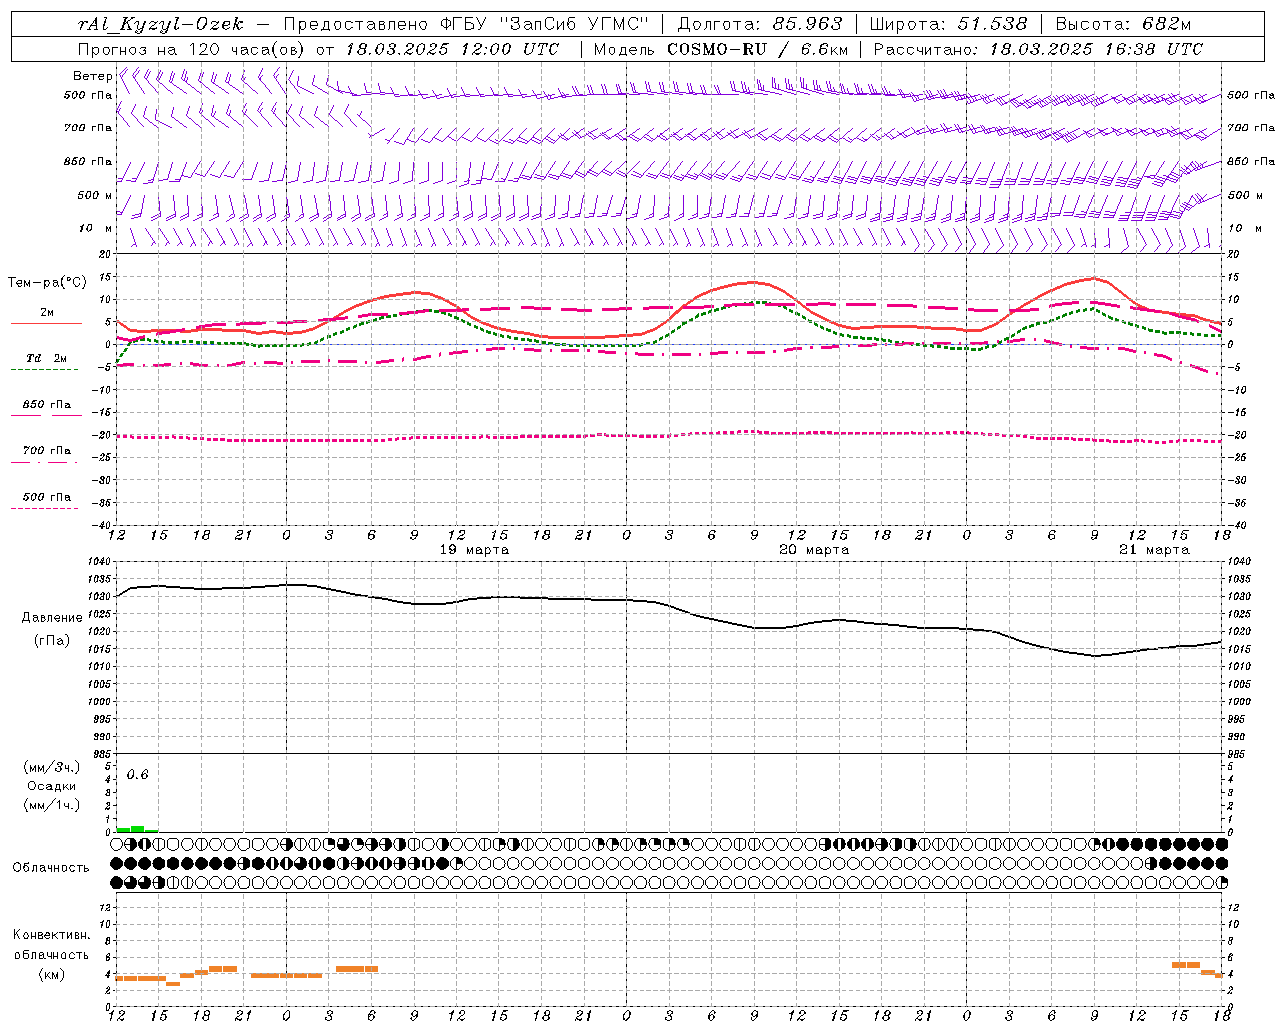Click the 500 гПа dotted temperature legend line

click(45, 508)
